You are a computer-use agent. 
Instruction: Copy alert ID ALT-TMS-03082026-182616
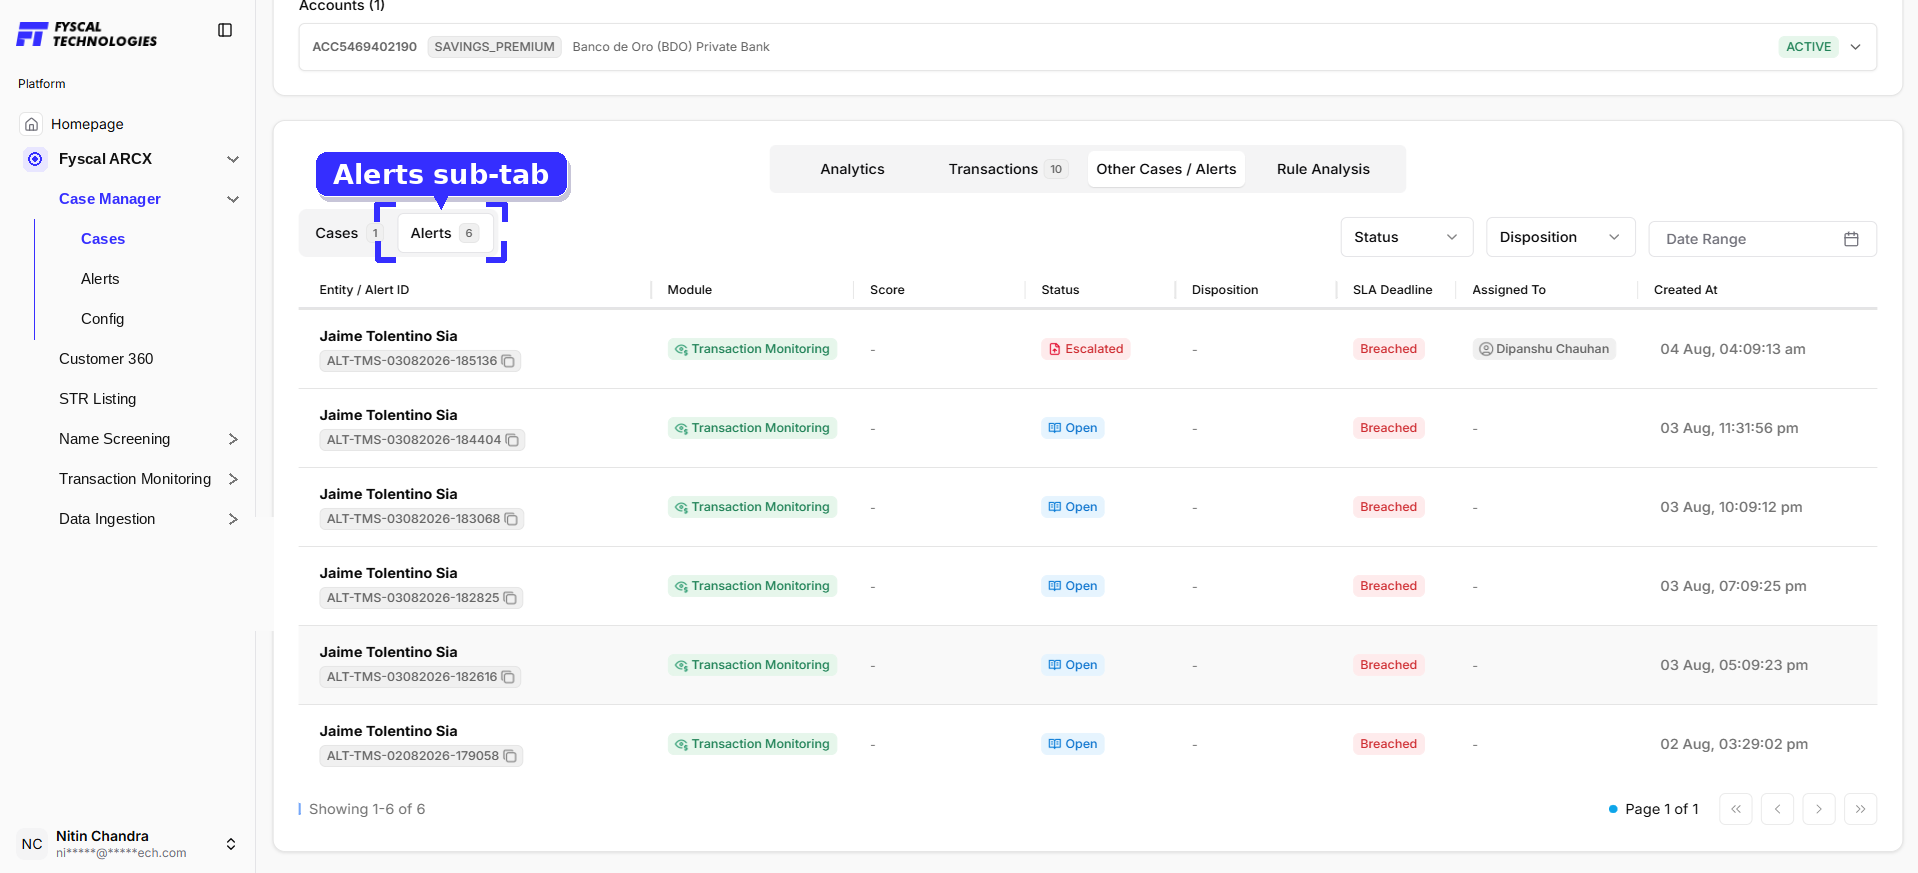(508, 677)
